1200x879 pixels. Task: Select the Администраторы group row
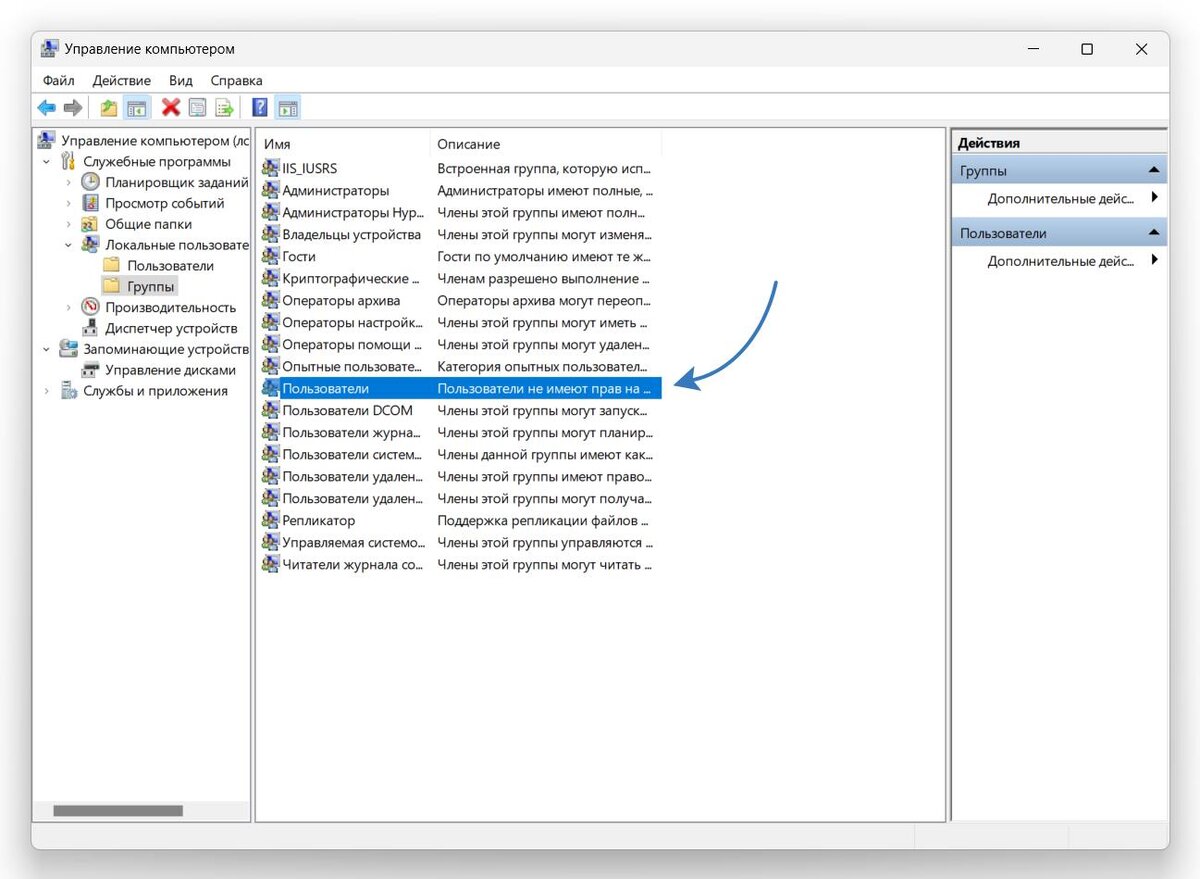click(x=459, y=190)
